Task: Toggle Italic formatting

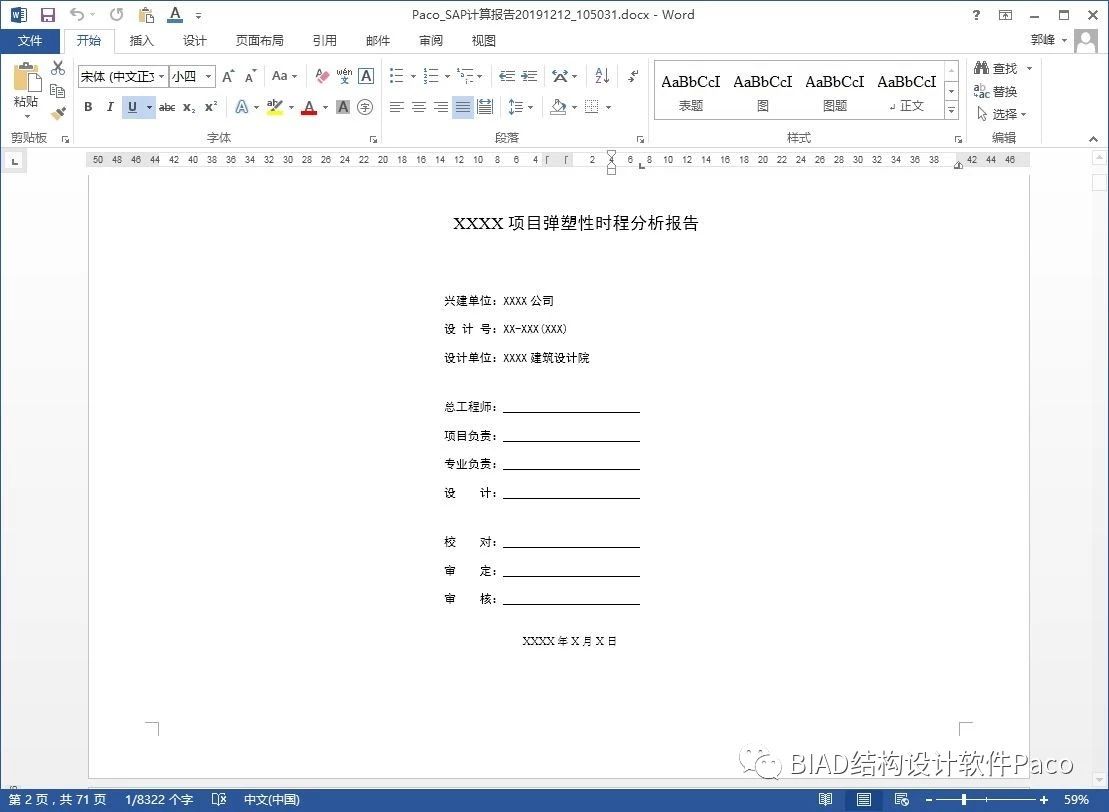Action: (109, 107)
